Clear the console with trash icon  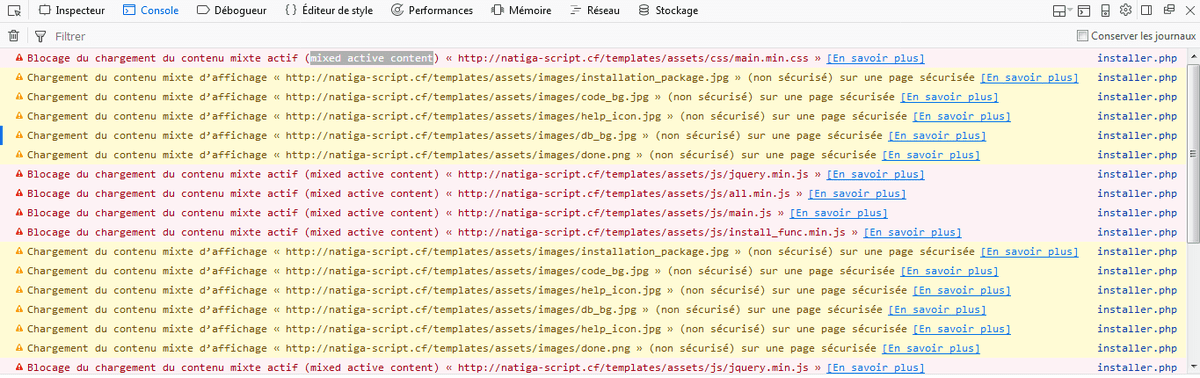pyautogui.click(x=13, y=36)
